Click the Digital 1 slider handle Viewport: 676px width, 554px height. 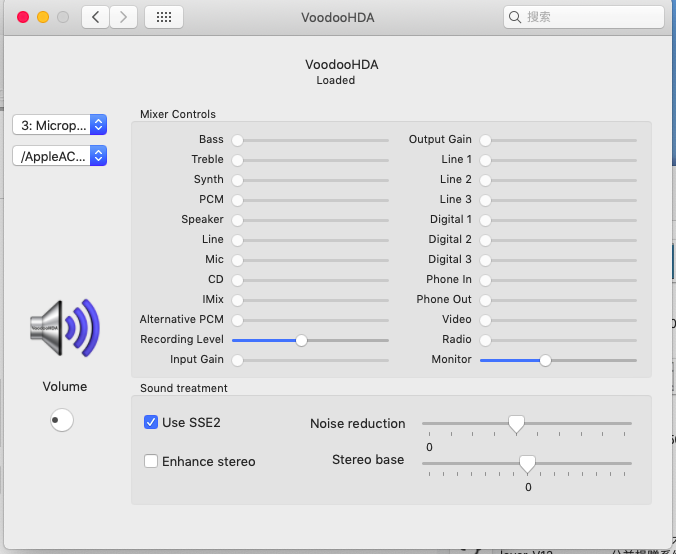485,220
